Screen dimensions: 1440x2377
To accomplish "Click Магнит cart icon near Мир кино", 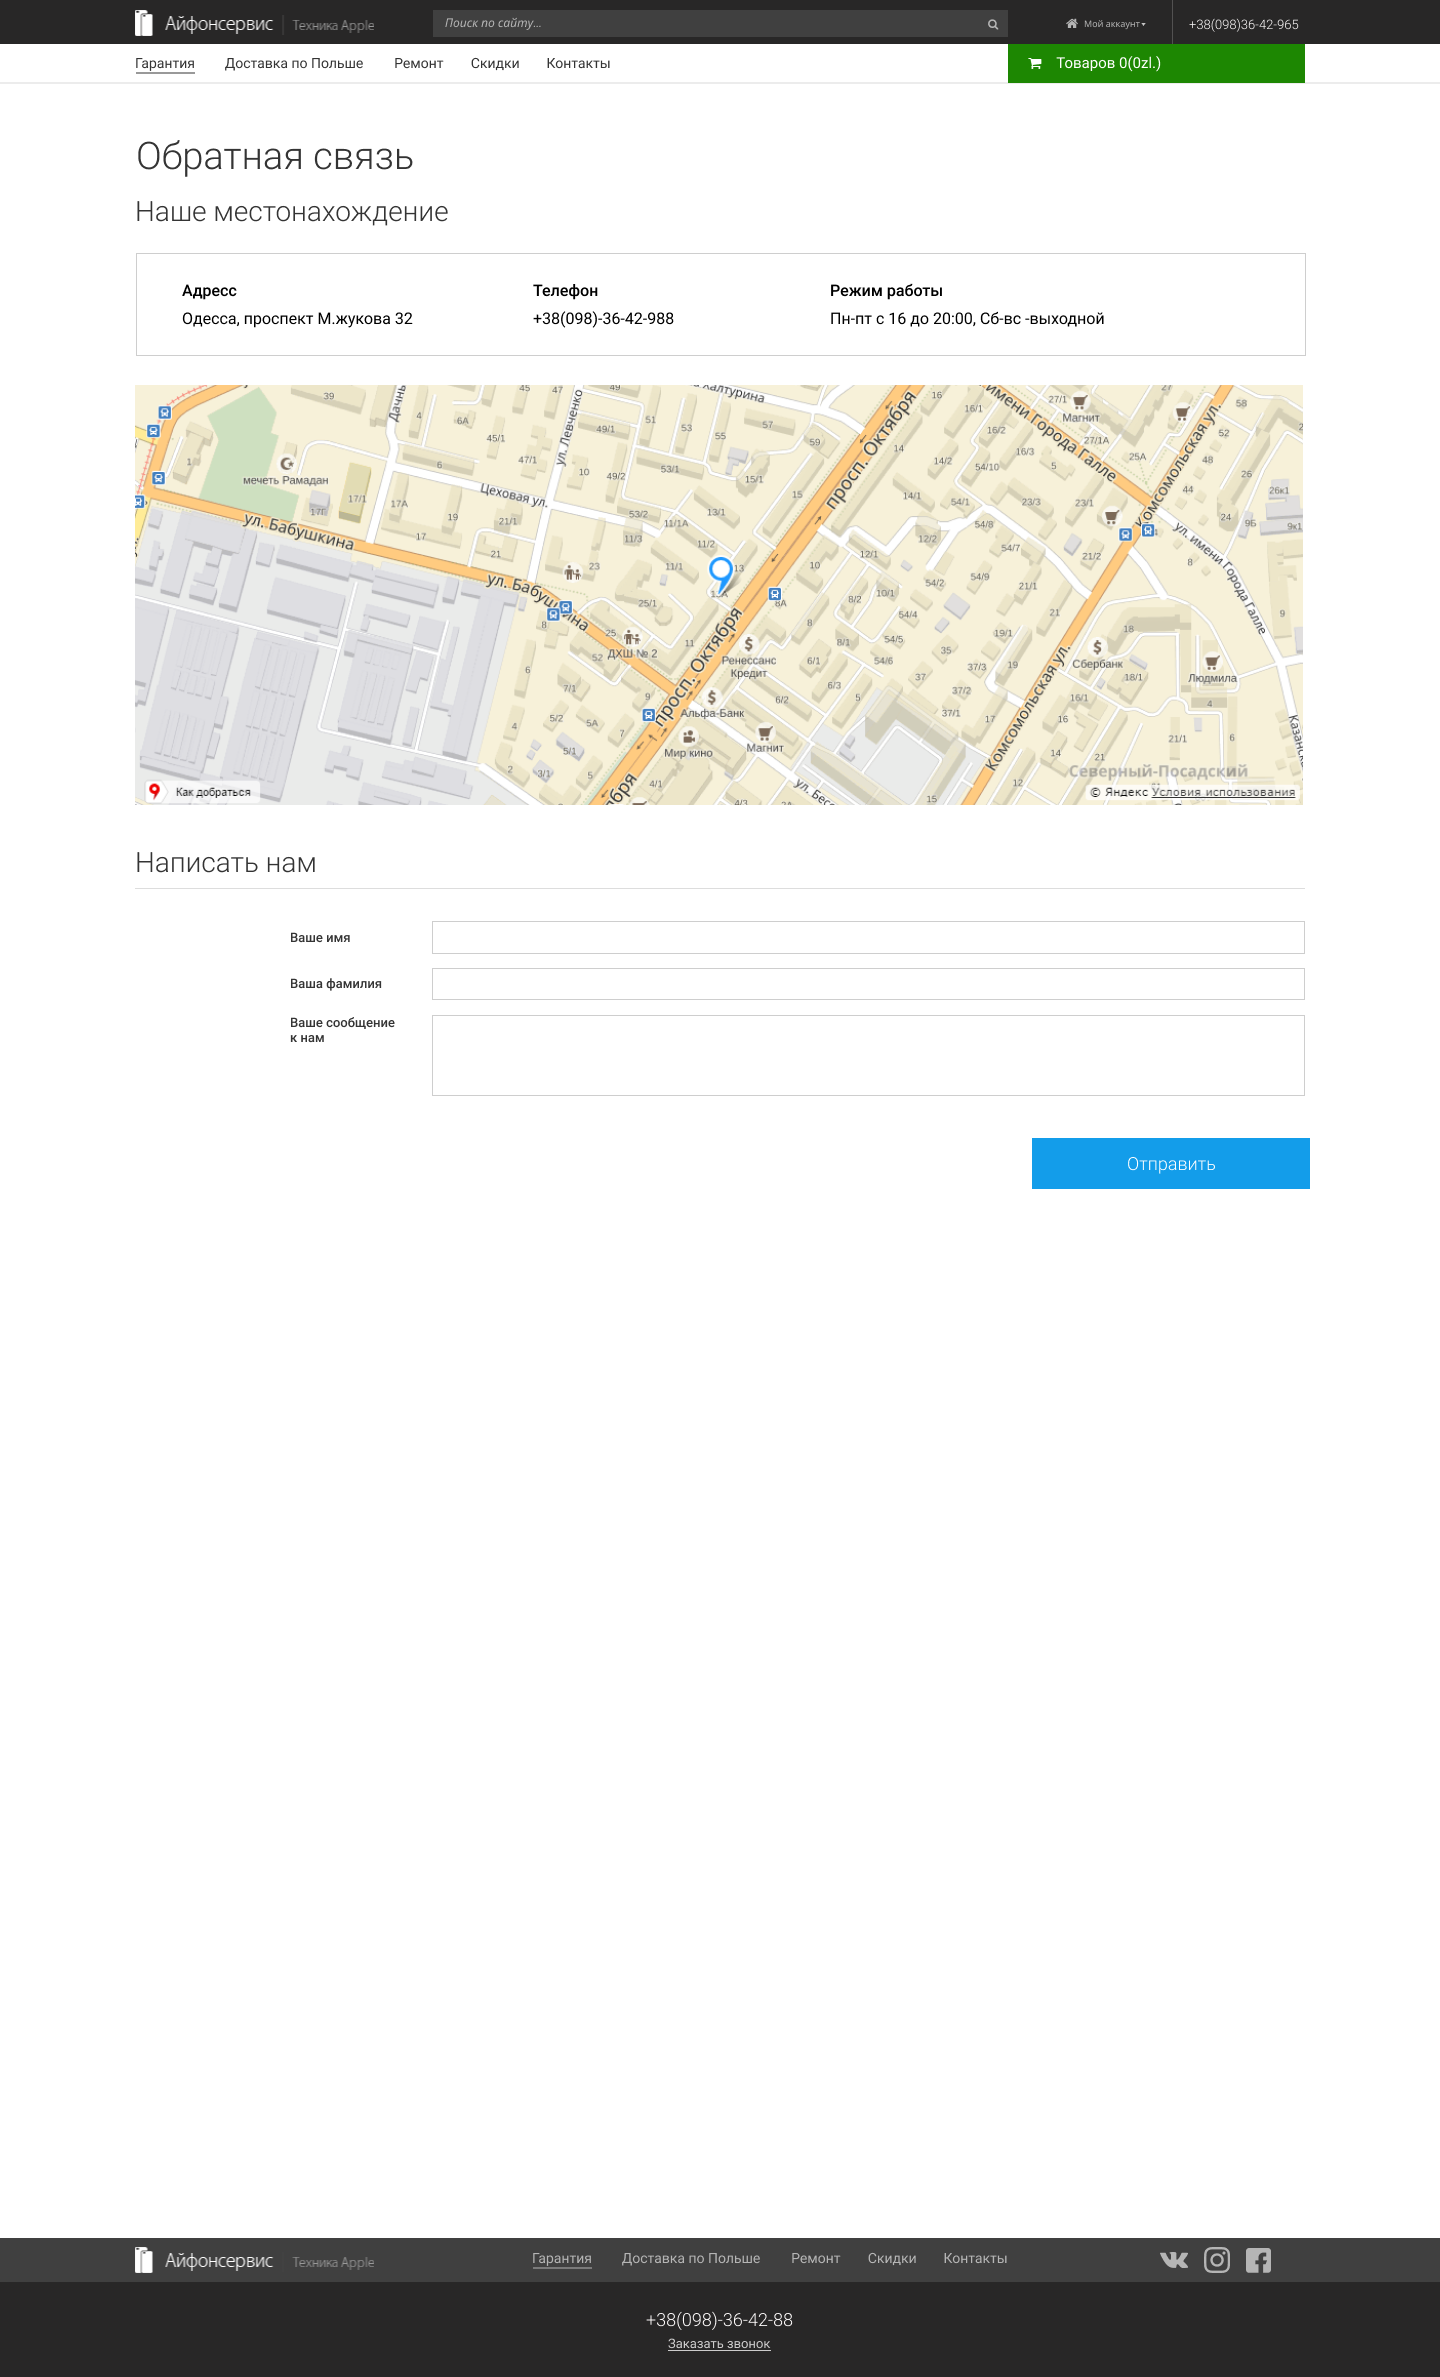I will point(765,732).
